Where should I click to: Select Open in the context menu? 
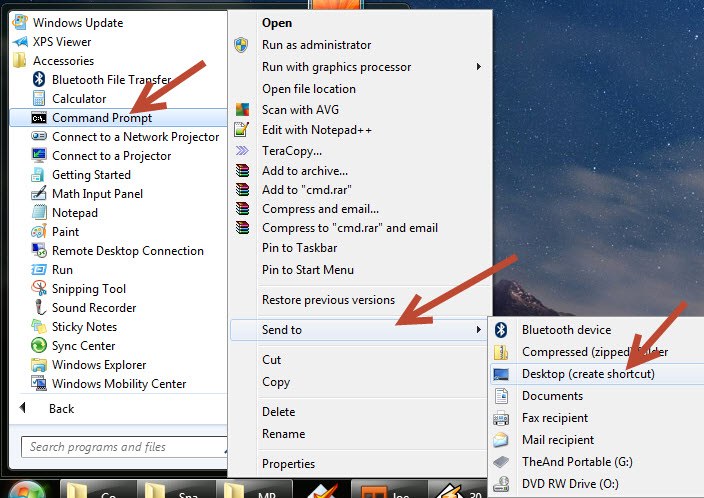coord(277,23)
